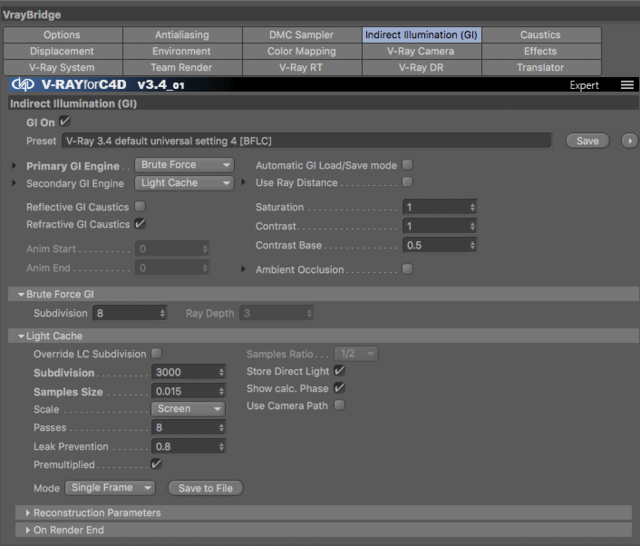Screen dimensions: 640x546
Task: Expand the Use Ray Distance options
Action: tap(243, 182)
